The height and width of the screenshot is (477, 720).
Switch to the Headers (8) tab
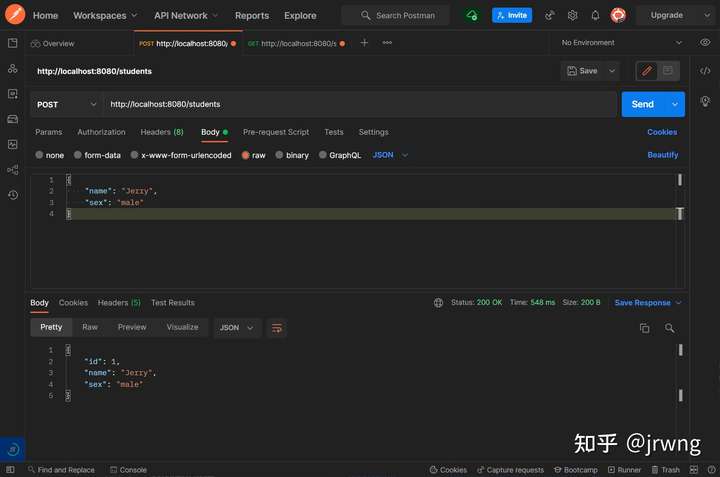162,132
